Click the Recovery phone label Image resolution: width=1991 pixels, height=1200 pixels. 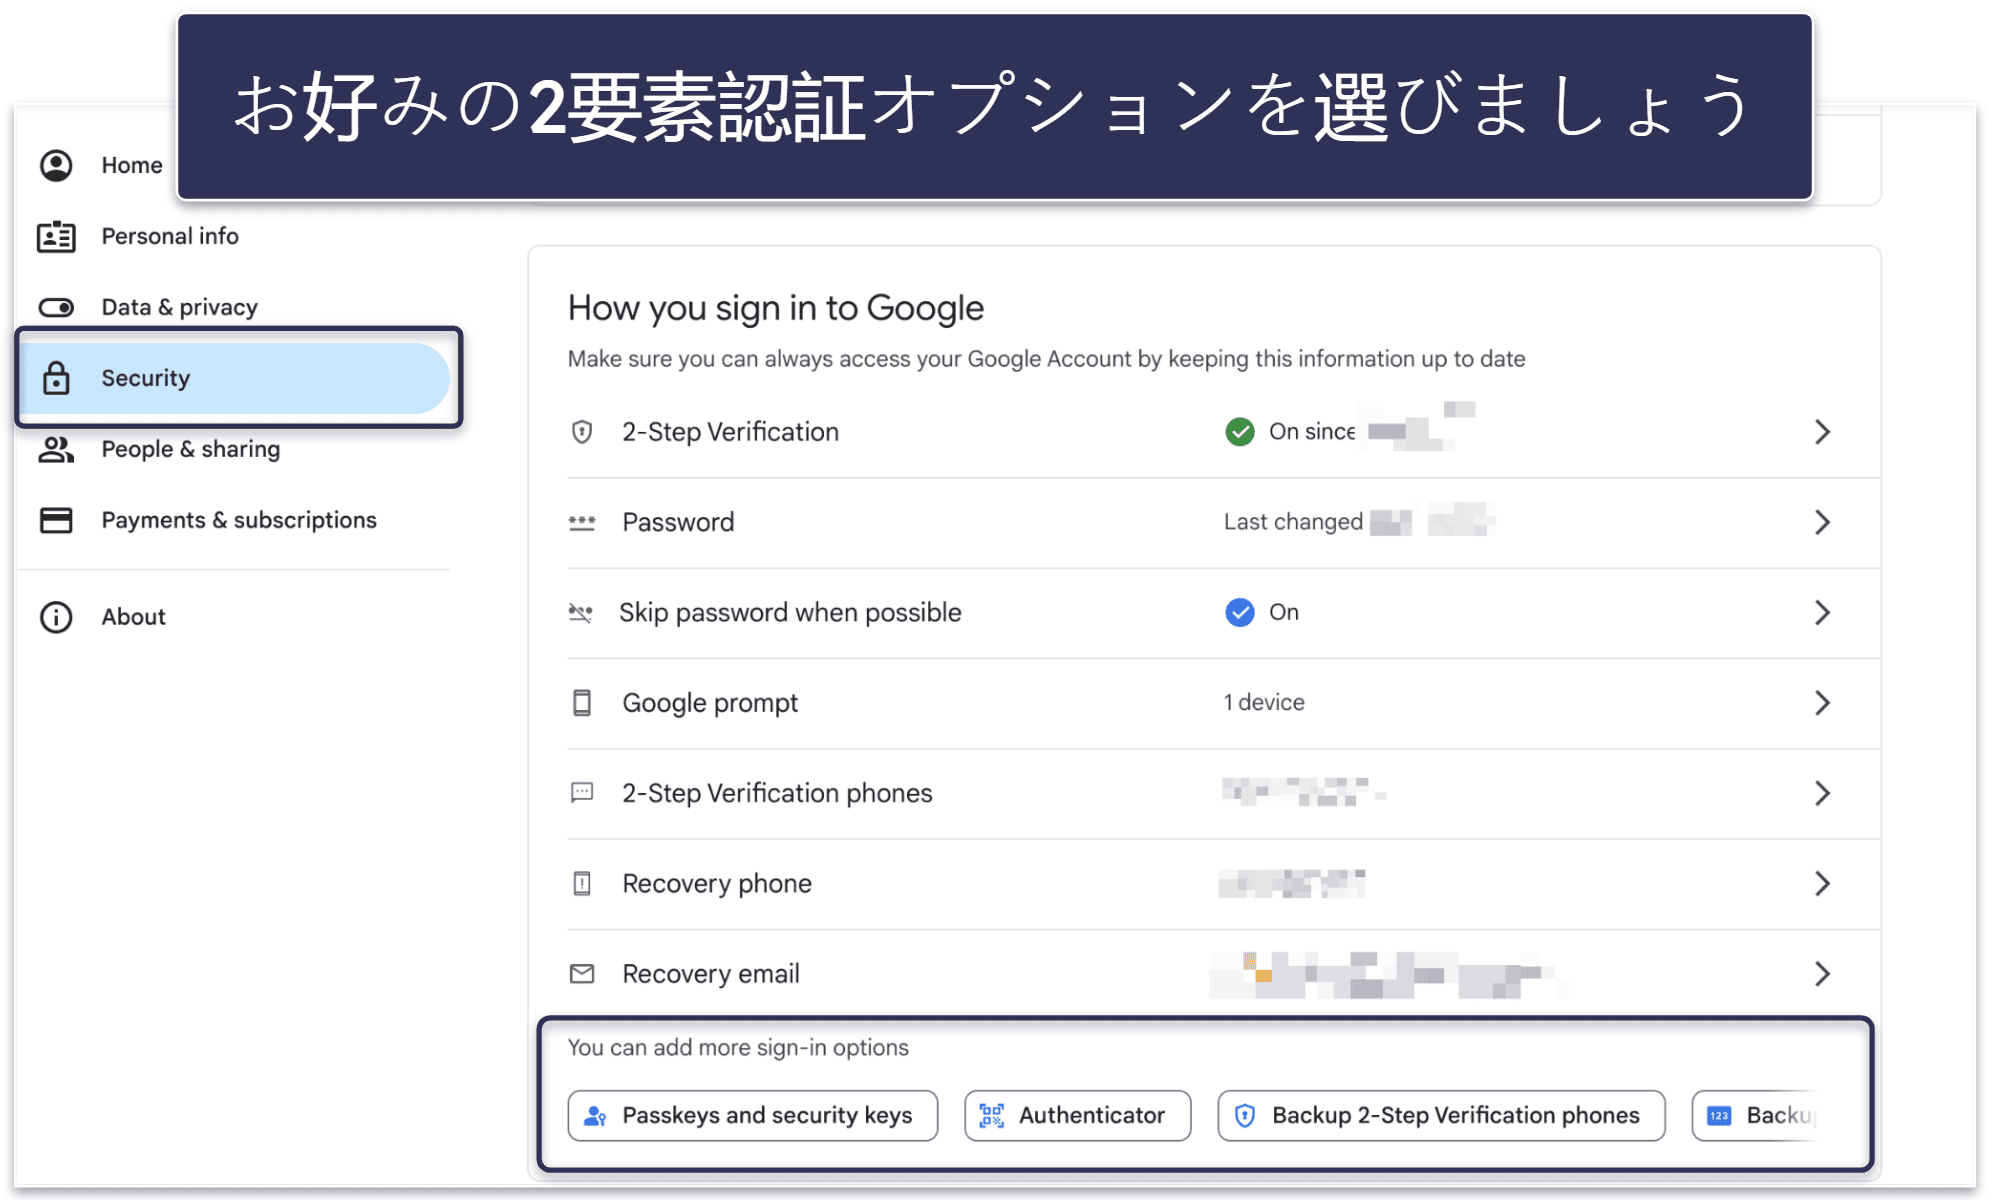click(x=717, y=883)
